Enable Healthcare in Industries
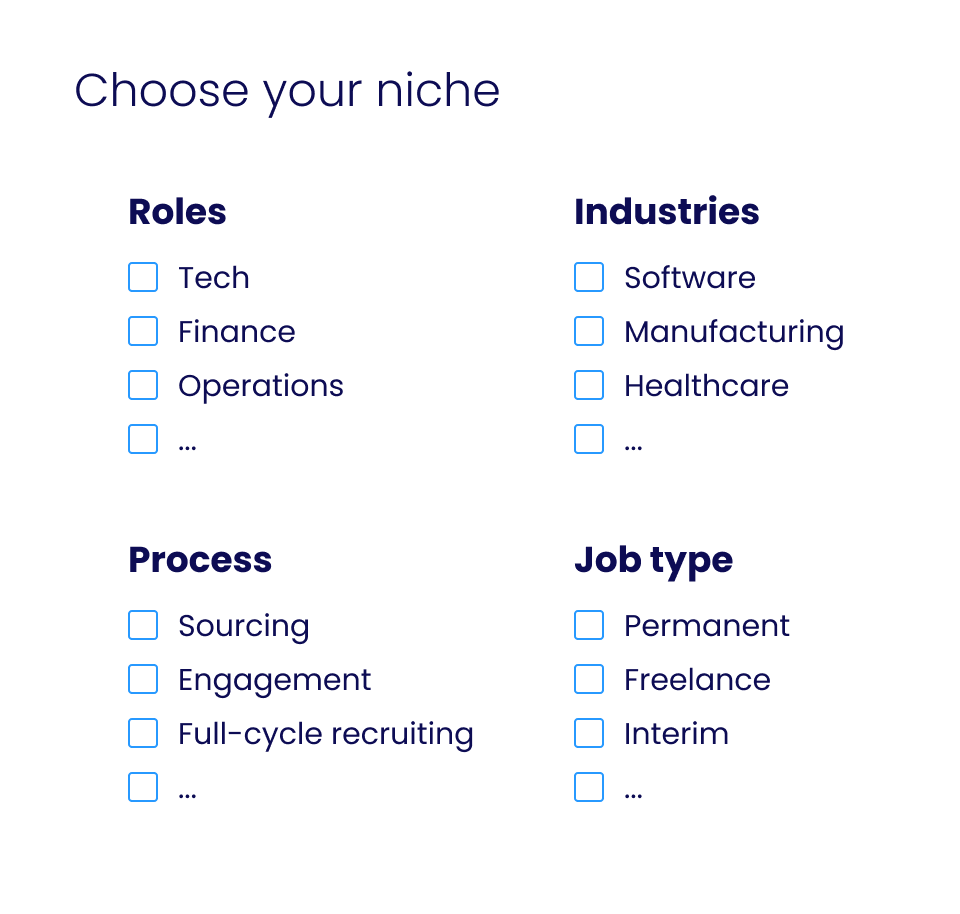960x914 pixels. pyautogui.click(x=589, y=385)
